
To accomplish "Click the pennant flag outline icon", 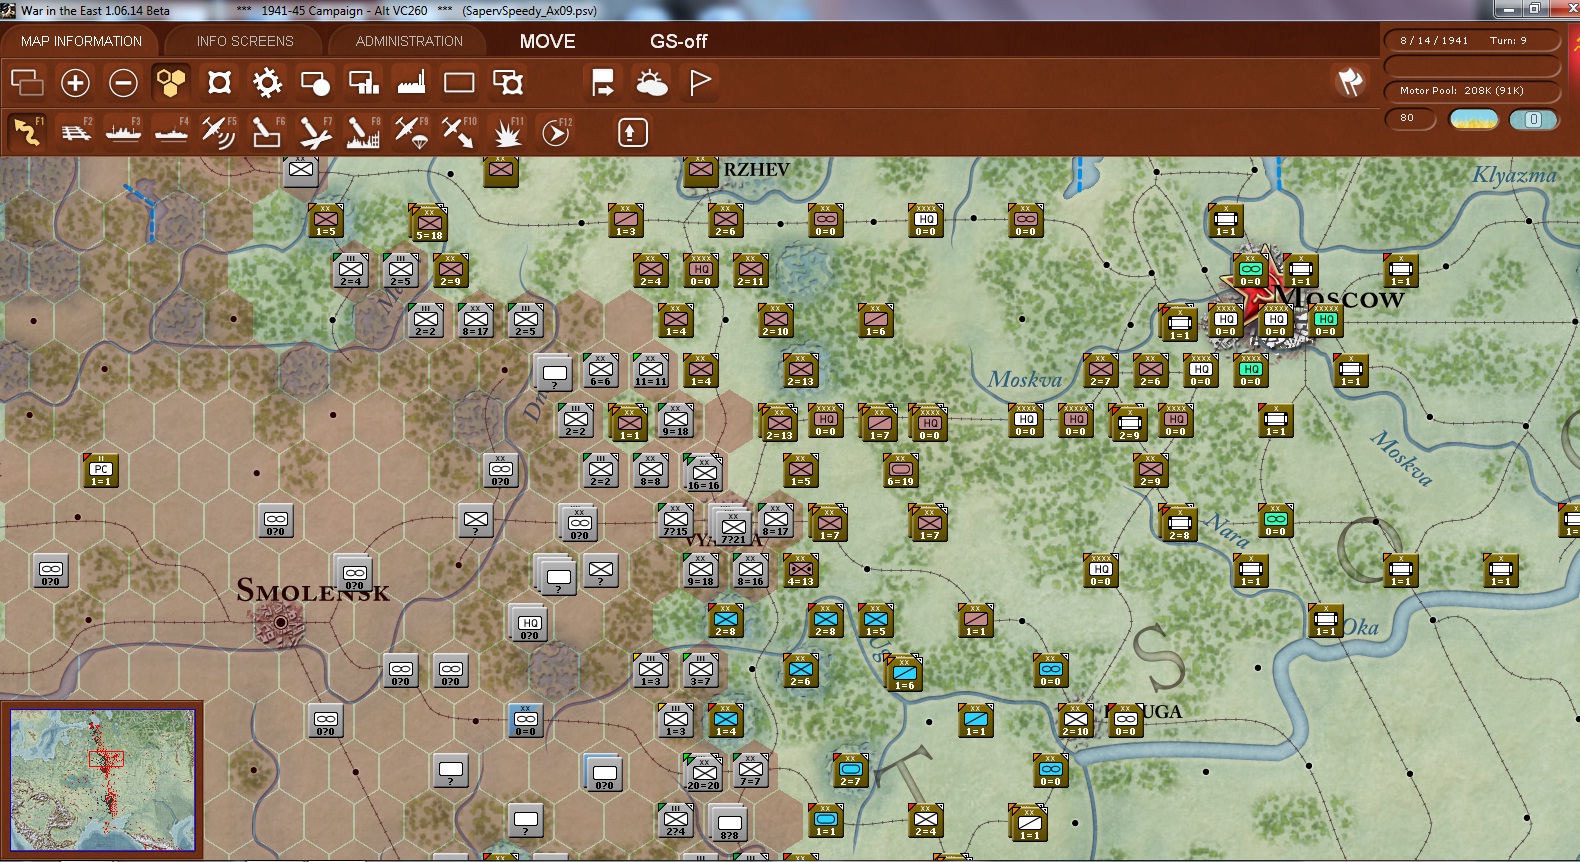I will click(x=700, y=82).
